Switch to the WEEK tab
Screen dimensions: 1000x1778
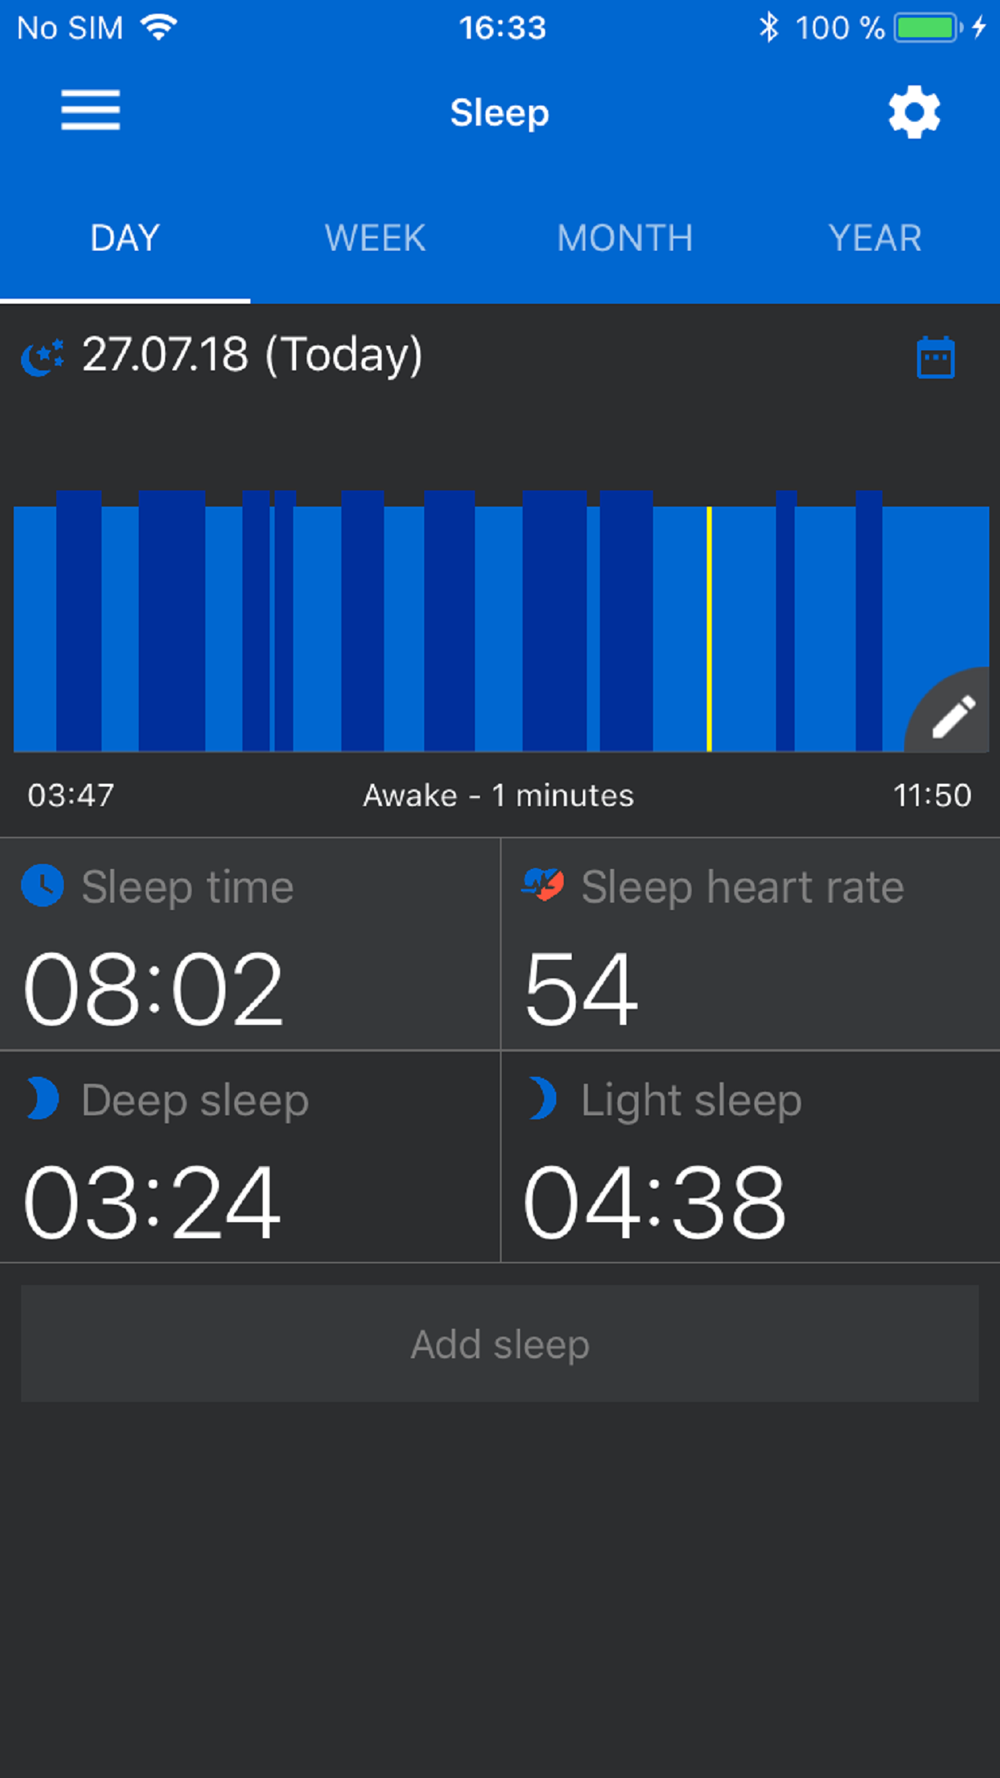pos(375,238)
